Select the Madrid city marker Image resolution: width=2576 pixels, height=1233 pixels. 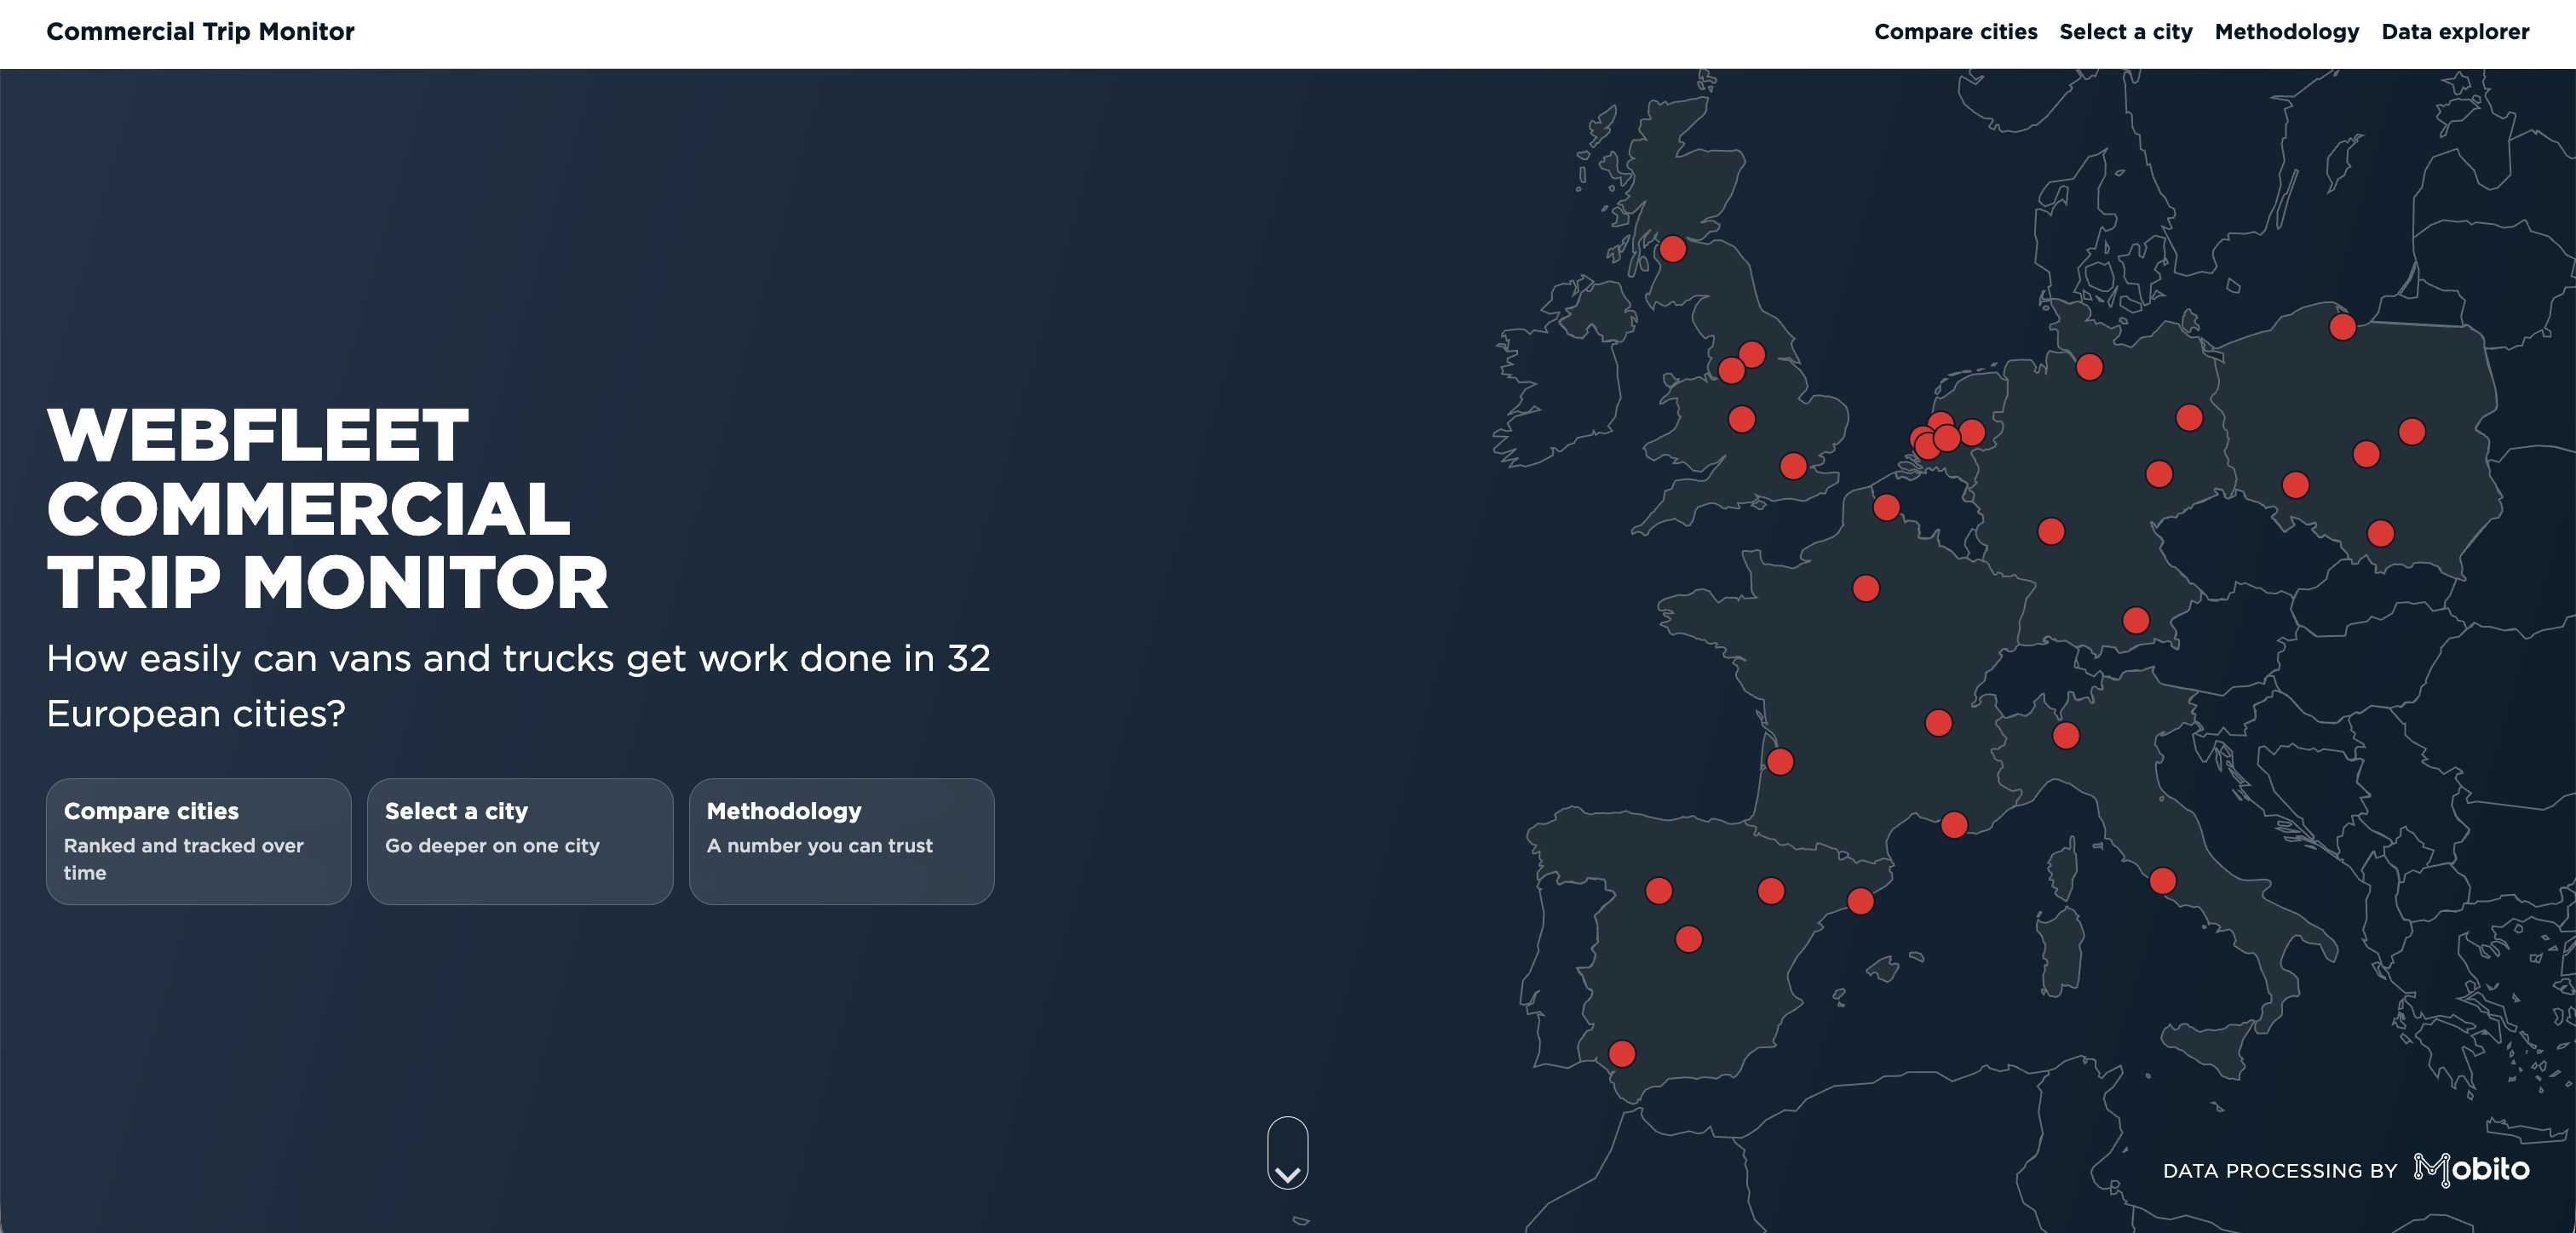point(1688,939)
